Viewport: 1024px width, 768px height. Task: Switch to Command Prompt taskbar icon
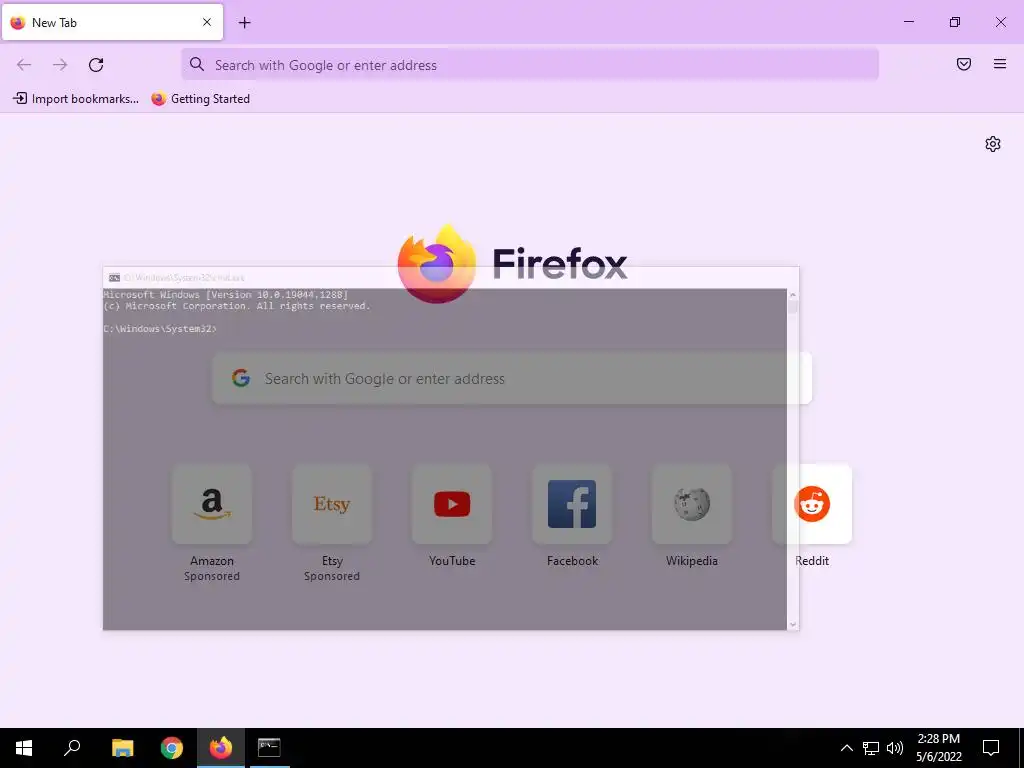tap(269, 748)
